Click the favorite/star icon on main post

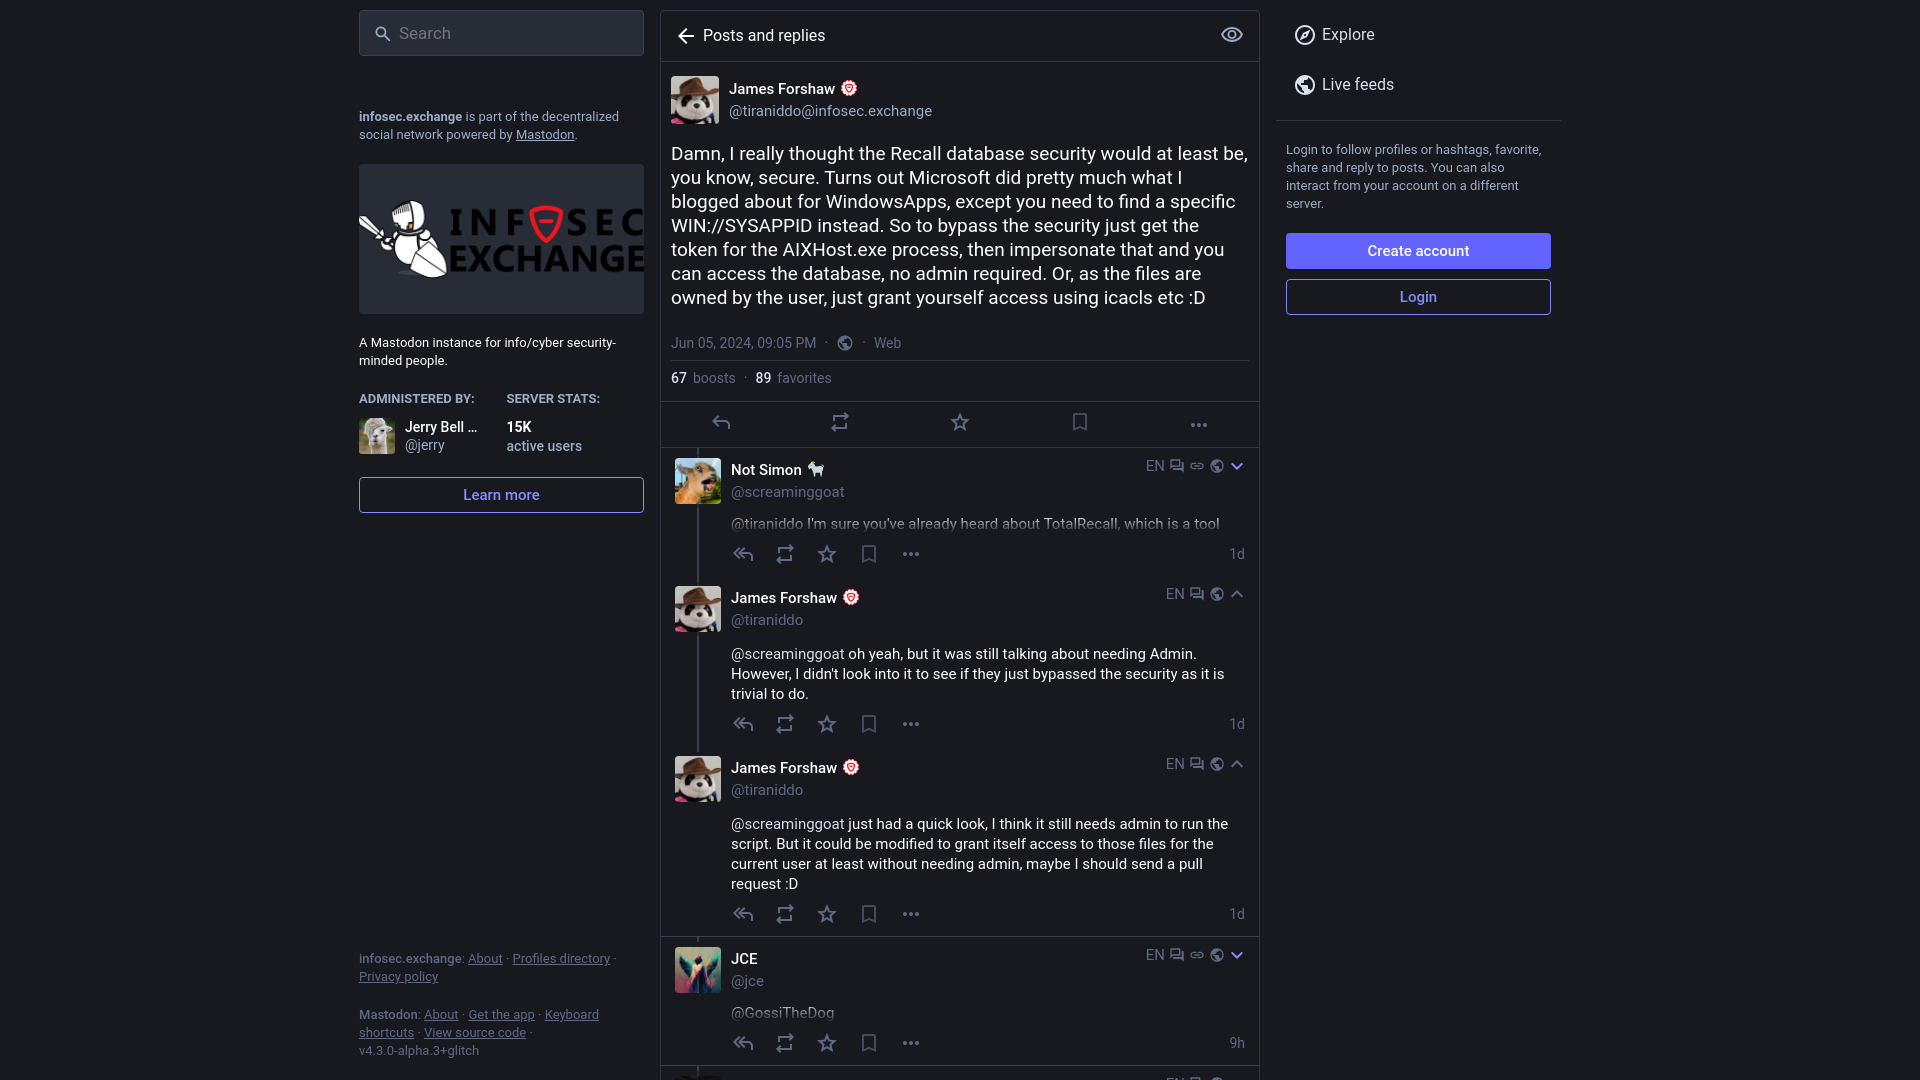click(960, 422)
